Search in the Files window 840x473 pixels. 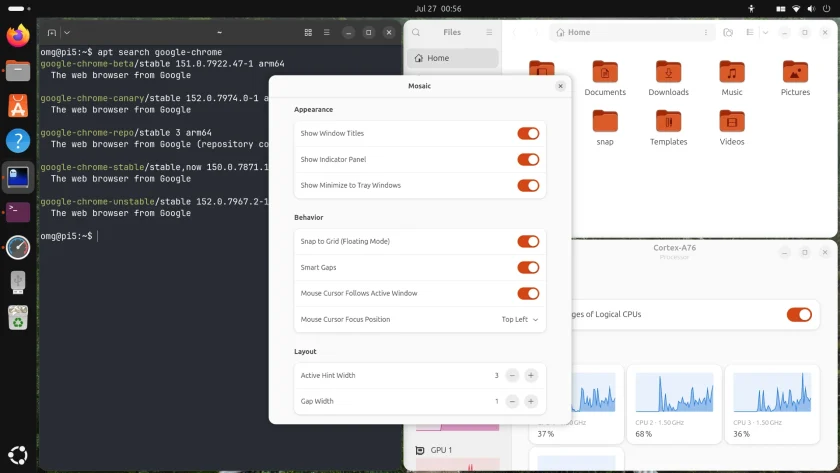(x=416, y=32)
